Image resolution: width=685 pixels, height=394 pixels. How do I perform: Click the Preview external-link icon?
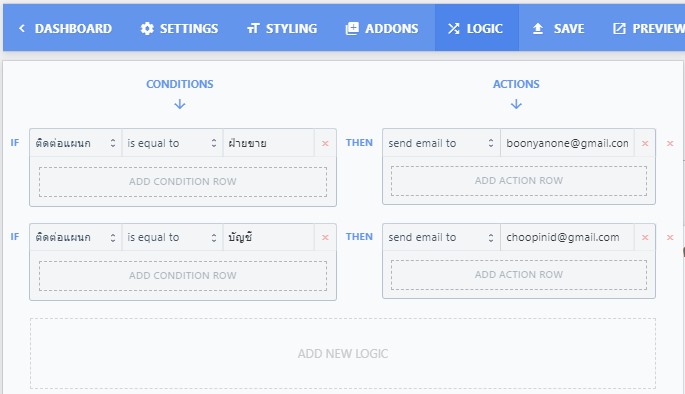pos(619,28)
